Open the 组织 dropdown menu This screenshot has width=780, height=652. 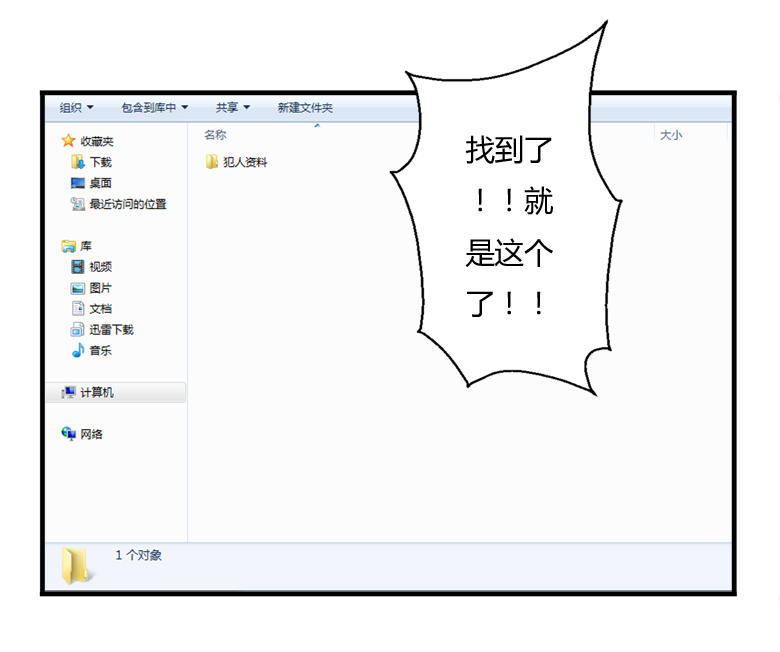coord(76,107)
